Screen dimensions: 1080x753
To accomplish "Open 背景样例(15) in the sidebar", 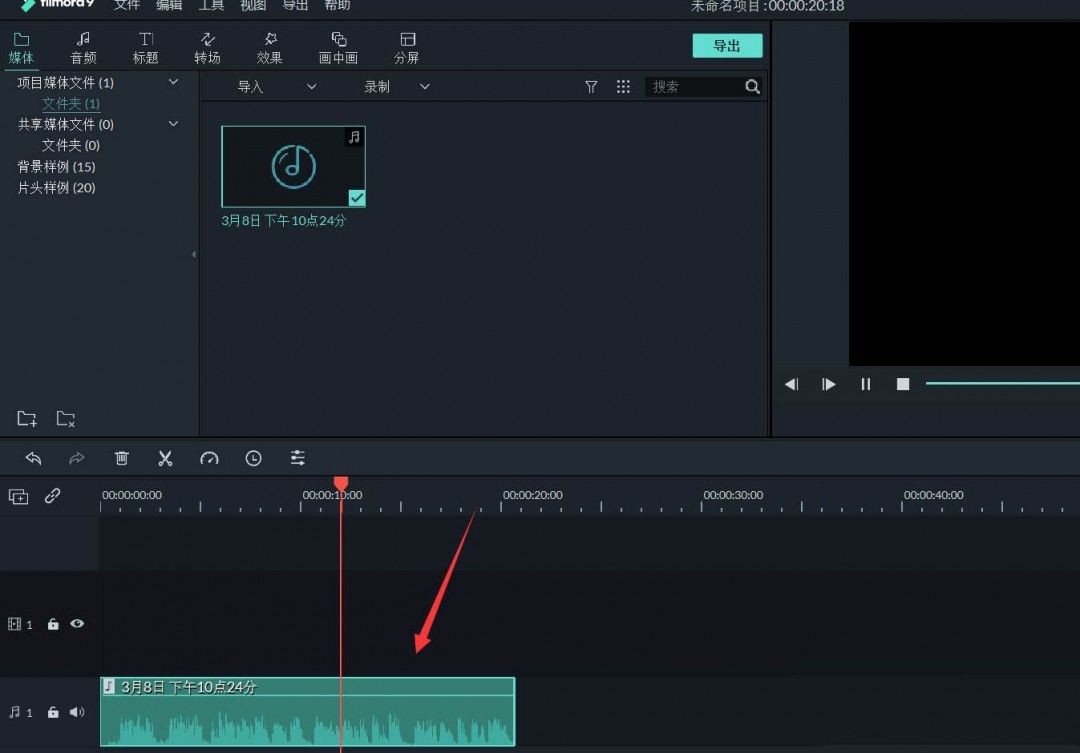I will pyautogui.click(x=55, y=166).
